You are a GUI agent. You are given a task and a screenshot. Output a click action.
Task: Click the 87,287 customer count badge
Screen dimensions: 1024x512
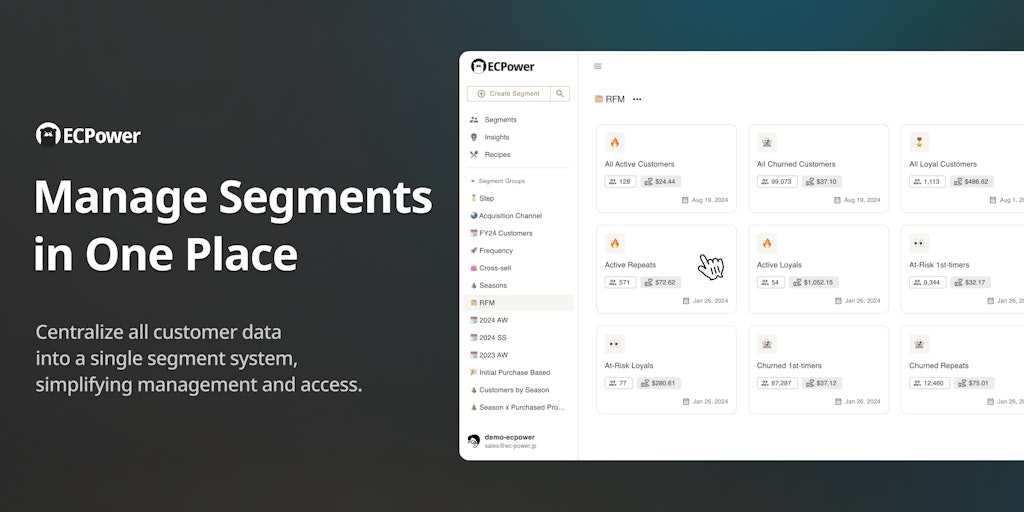point(777,383)
